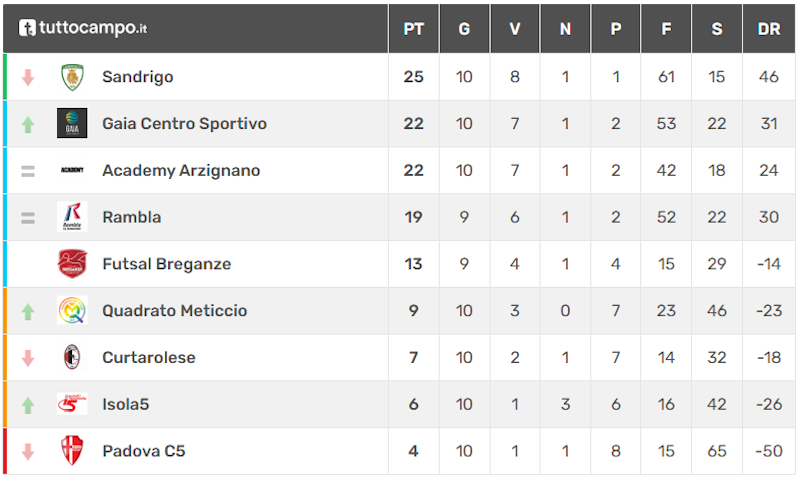The width and height of the screenshot is (800, 480).
Task: Click the red down arrow beside Curtarolese
Action: 28,358
